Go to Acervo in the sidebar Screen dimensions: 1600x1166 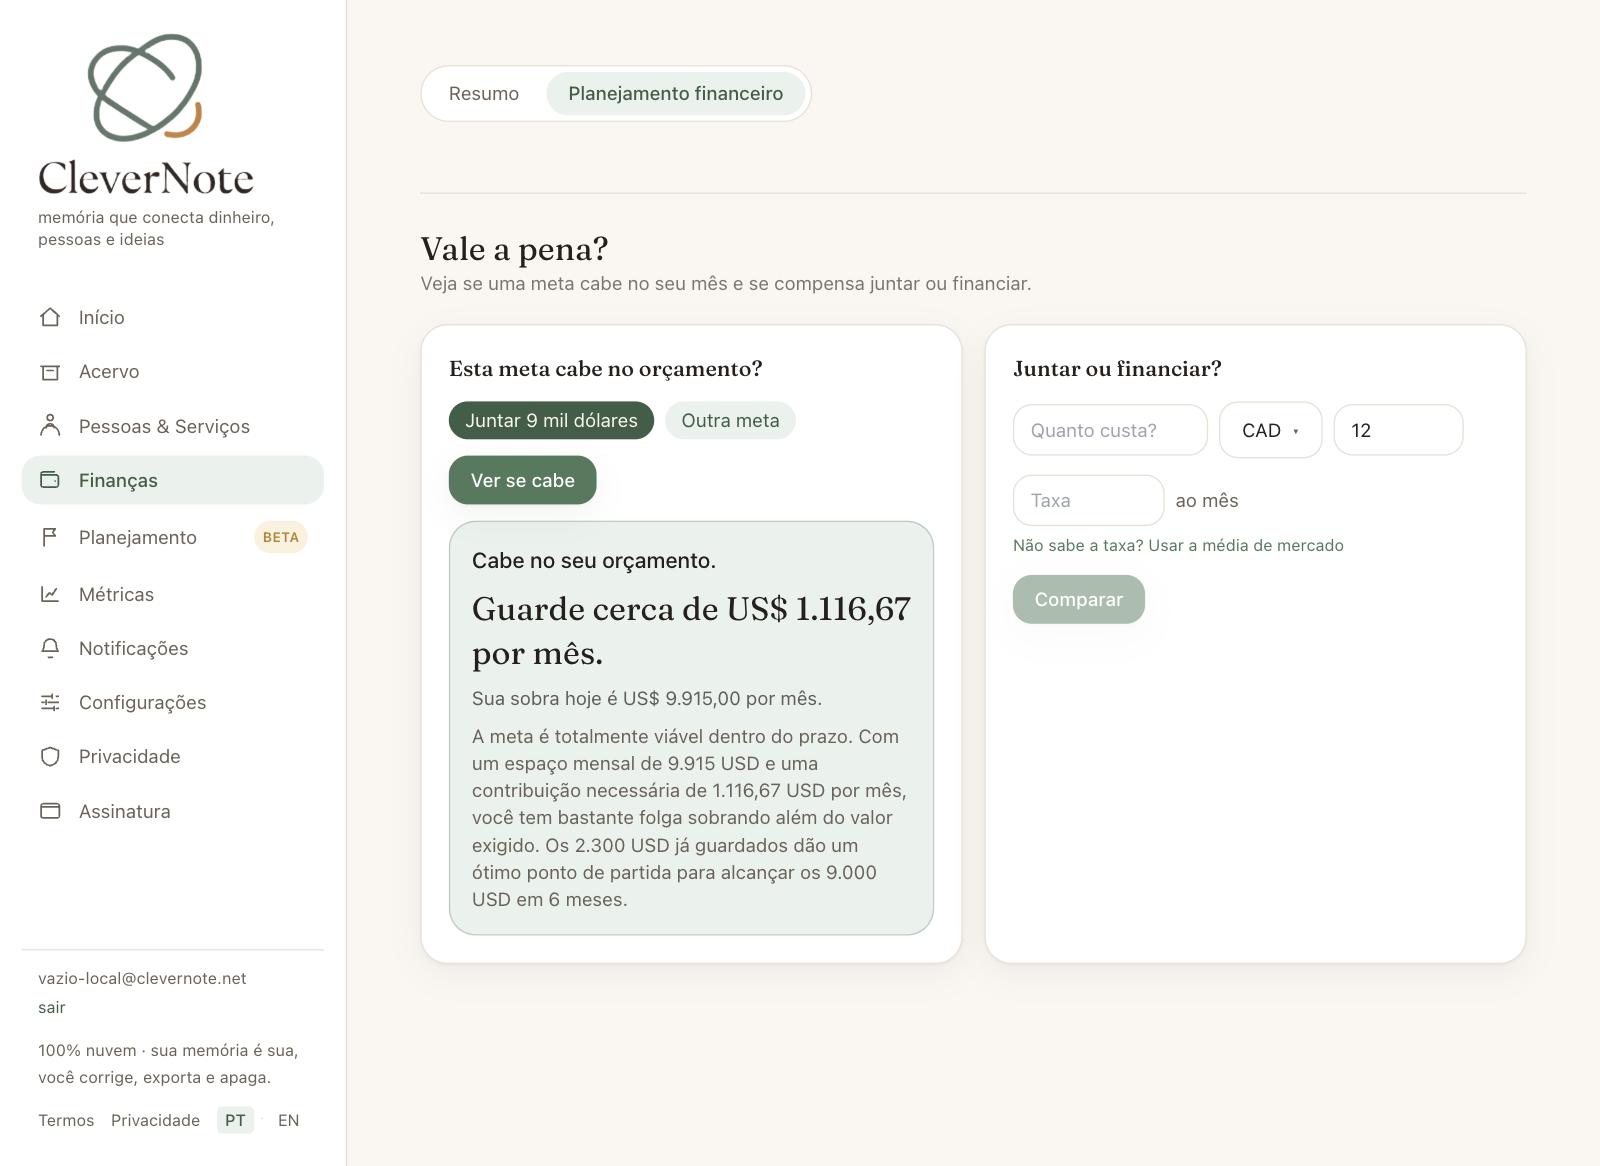[x=173, y=372]
